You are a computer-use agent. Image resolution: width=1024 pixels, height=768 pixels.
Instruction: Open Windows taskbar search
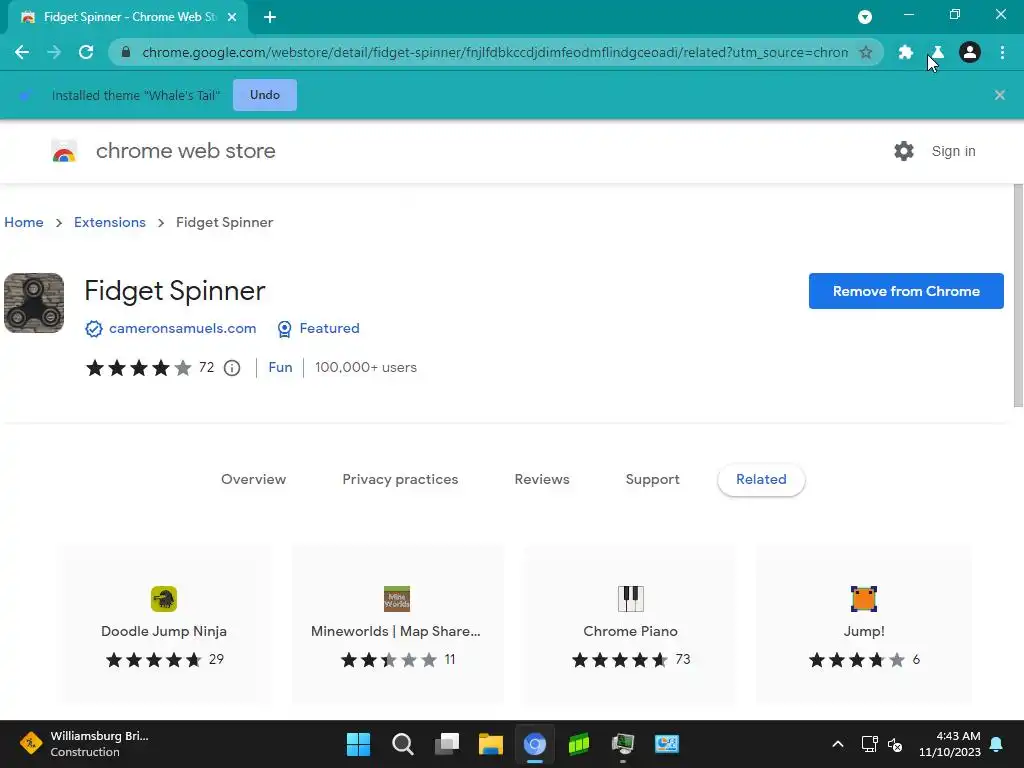click(x=402, y=744)
